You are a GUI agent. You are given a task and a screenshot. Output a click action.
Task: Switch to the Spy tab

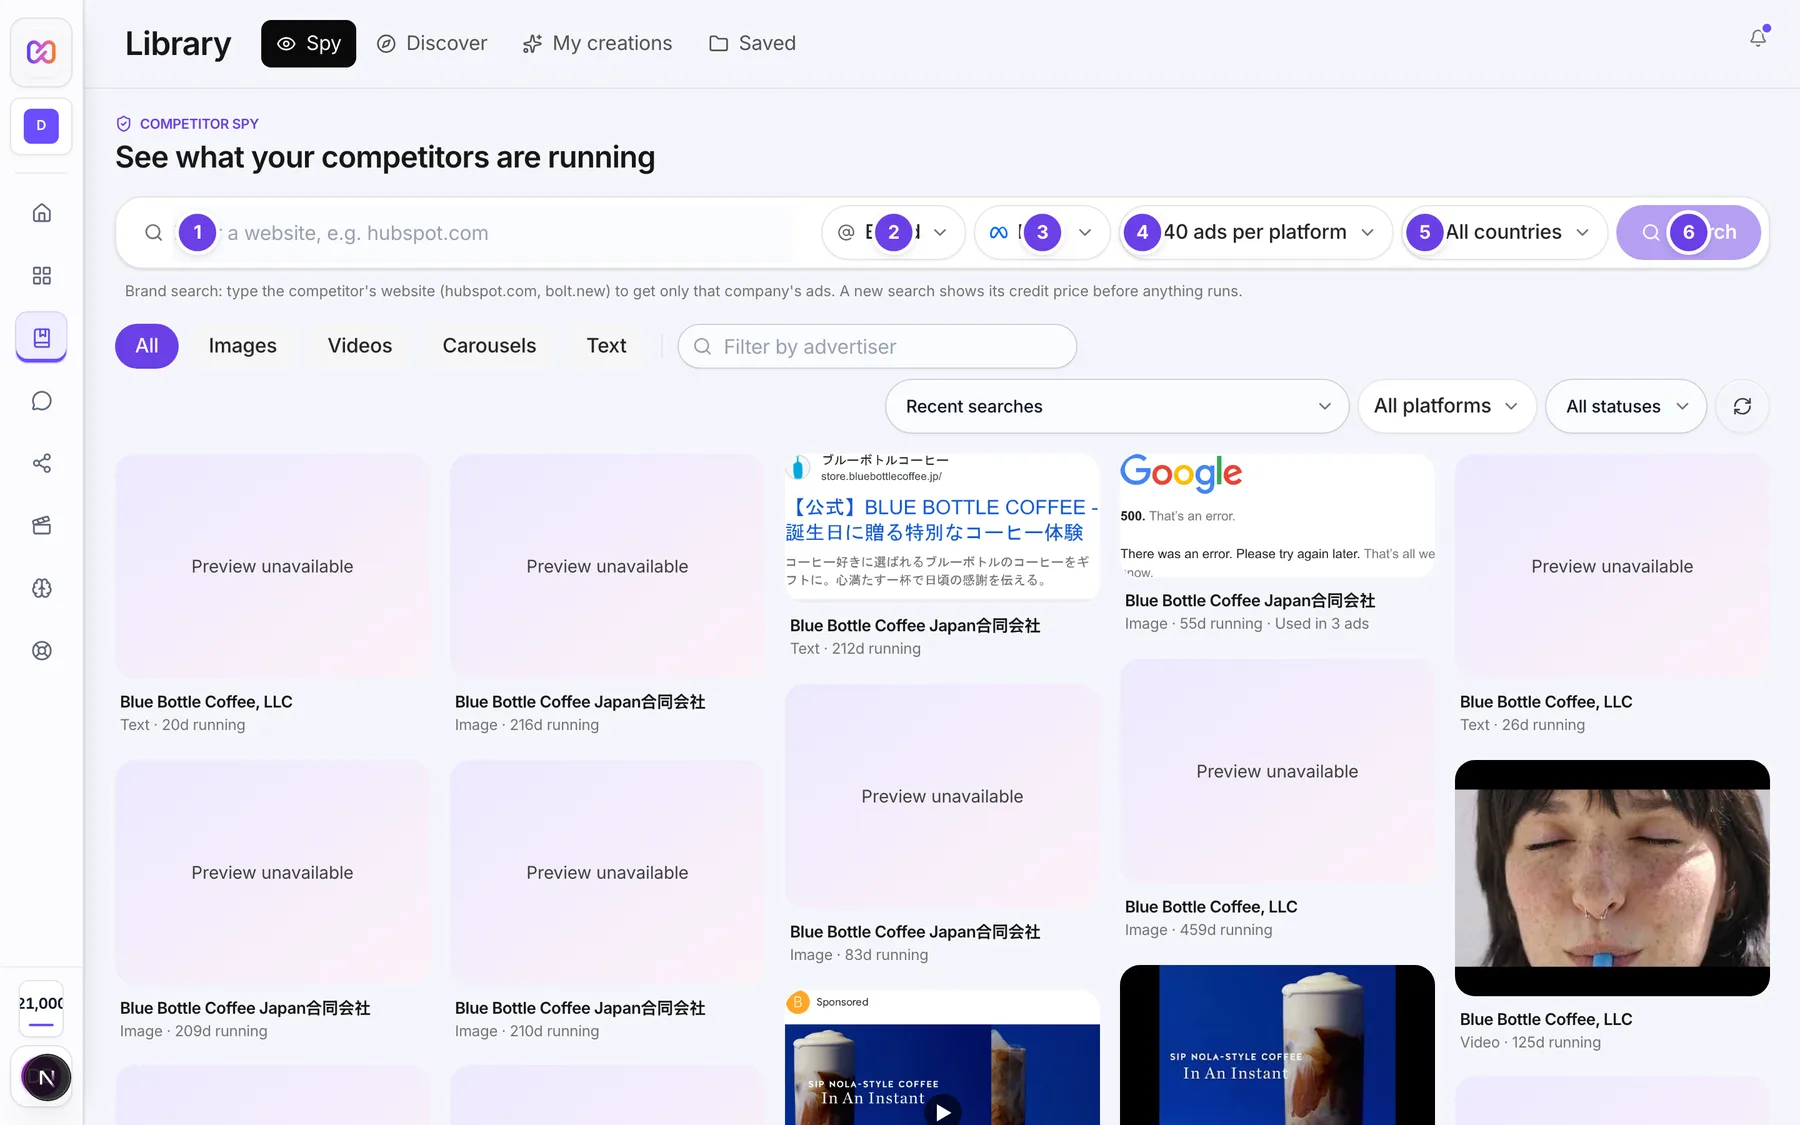[308, 44]
